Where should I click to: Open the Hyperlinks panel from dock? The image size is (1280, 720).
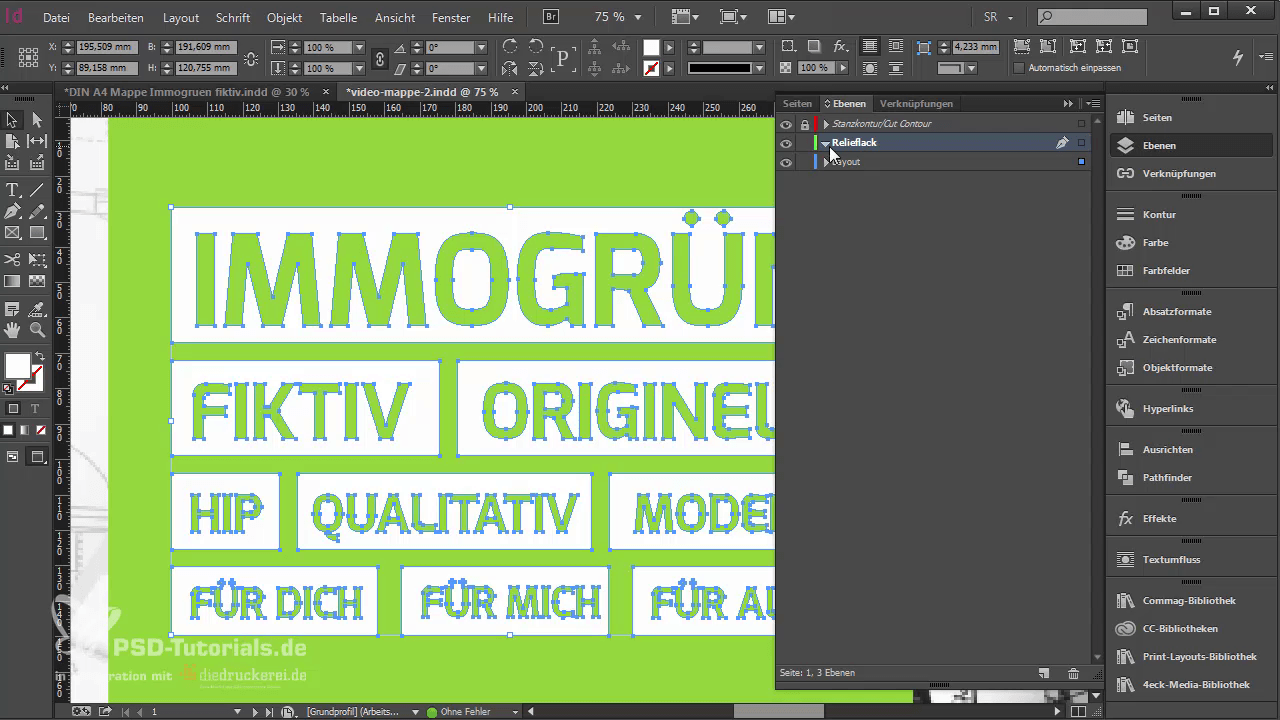coord(1167,408)
